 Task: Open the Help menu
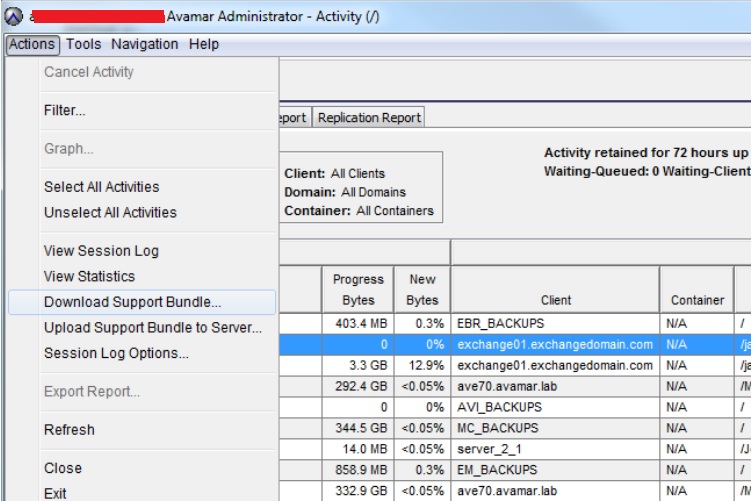point(204,44)
